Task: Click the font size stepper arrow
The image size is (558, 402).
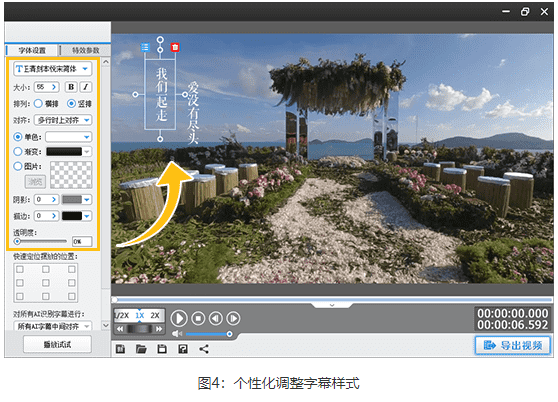Action: (54, 87)
